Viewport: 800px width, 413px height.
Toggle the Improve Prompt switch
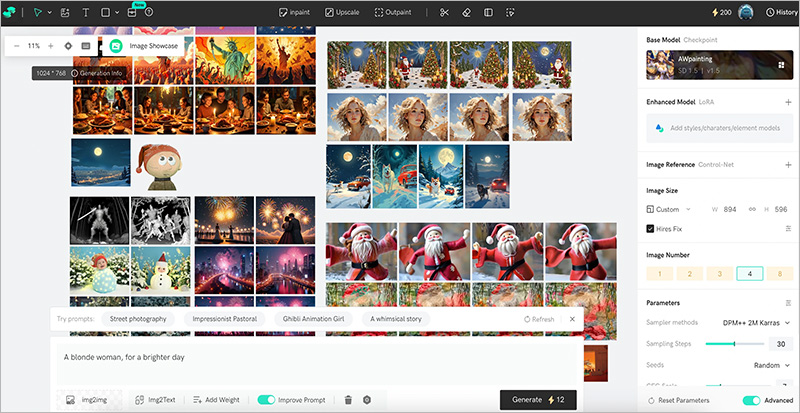click(266, 400)
